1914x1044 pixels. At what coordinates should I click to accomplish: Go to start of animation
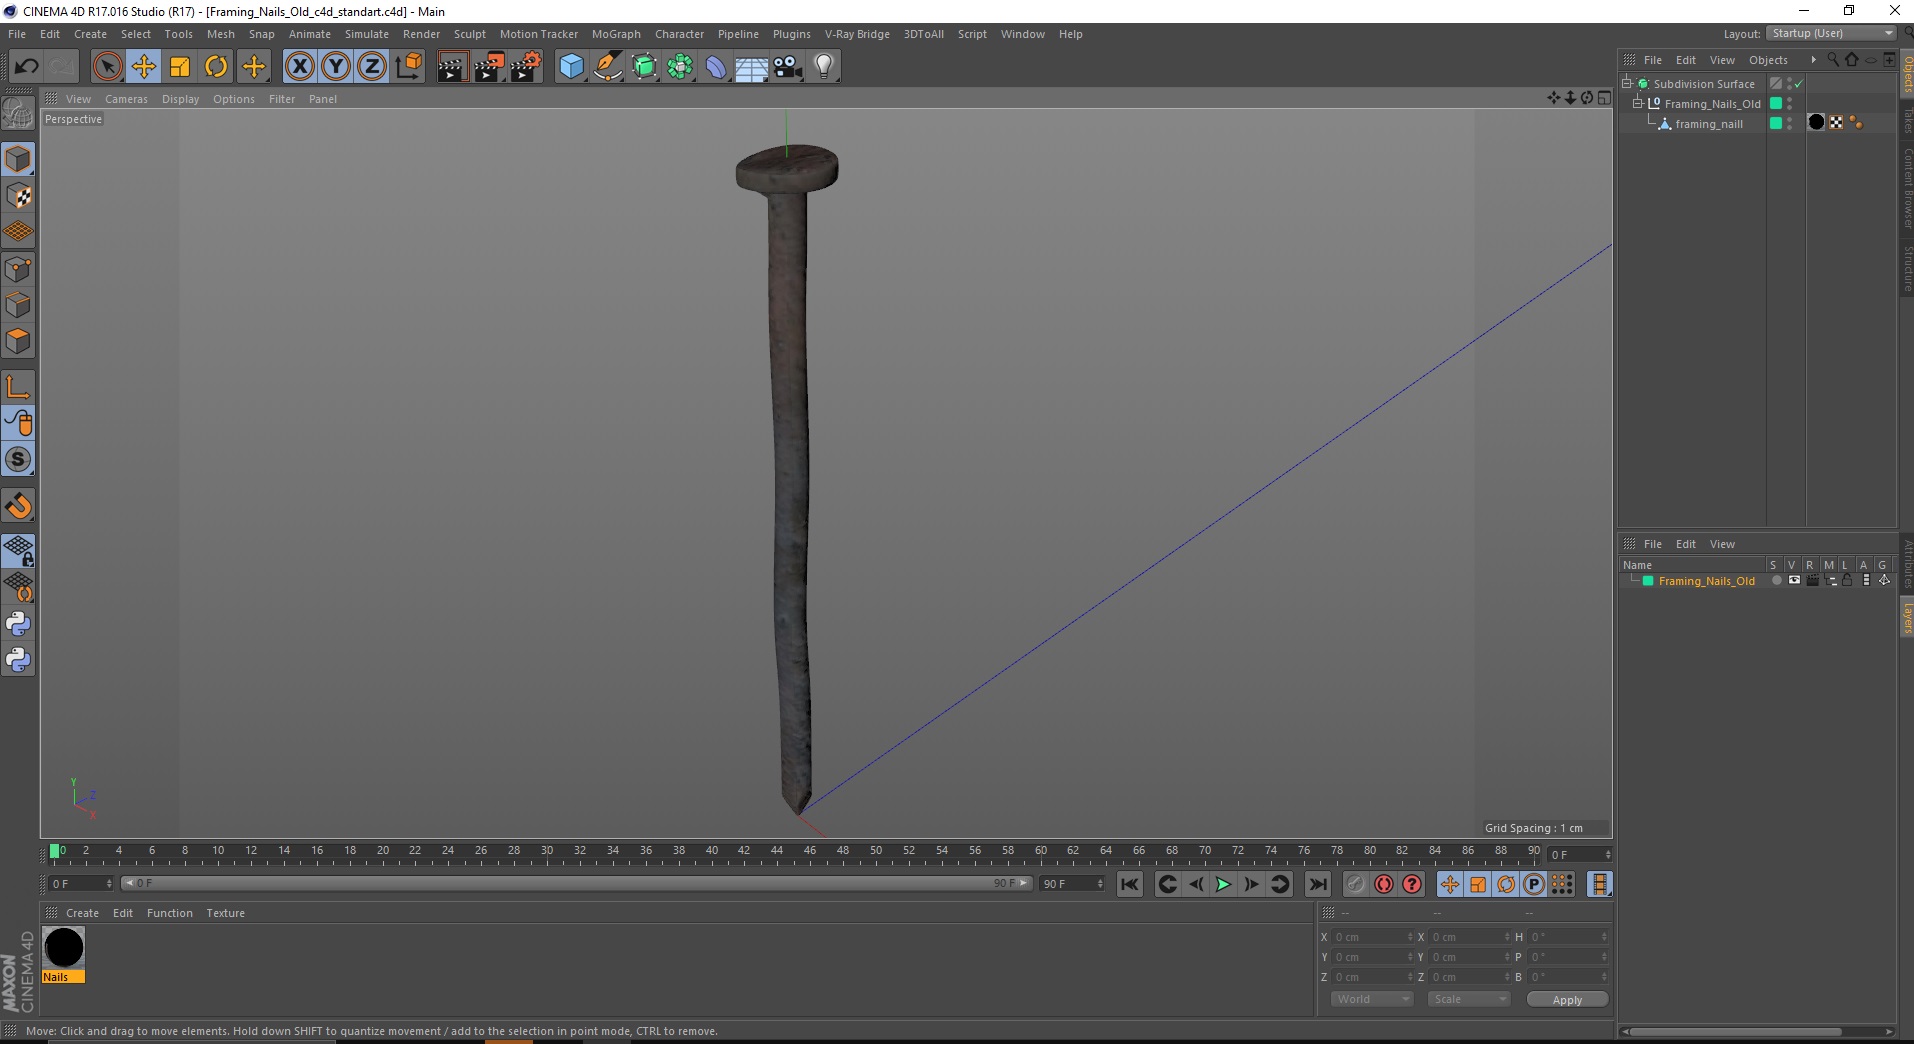(1129, 884)
